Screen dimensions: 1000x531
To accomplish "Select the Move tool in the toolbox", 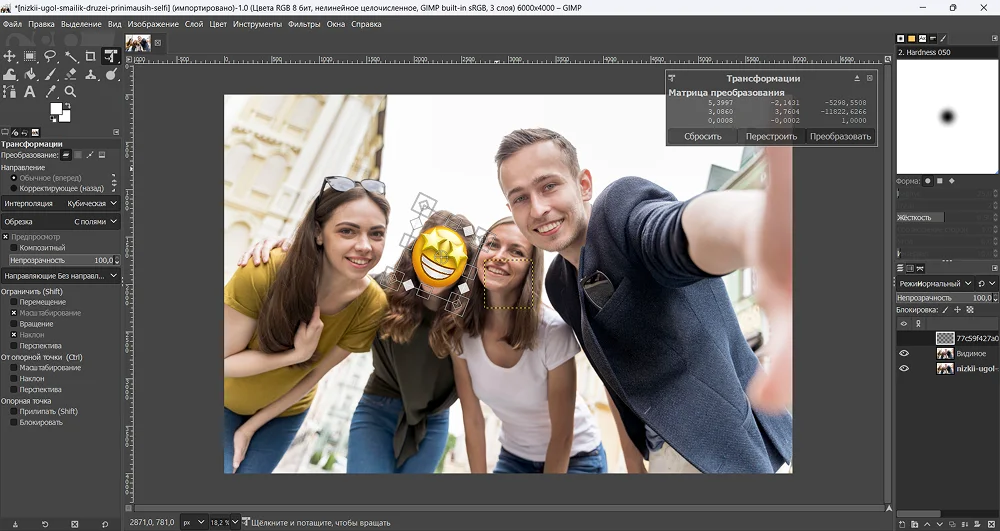I will tap(9, 57).
